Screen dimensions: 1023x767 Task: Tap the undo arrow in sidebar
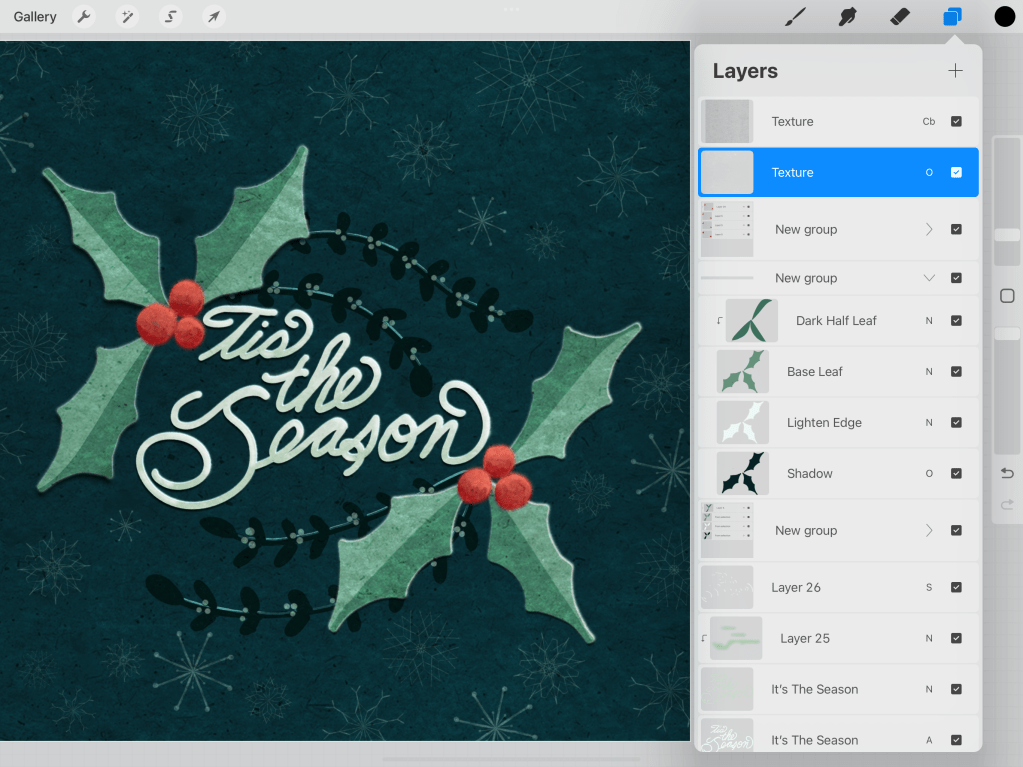coord(1007,473)
